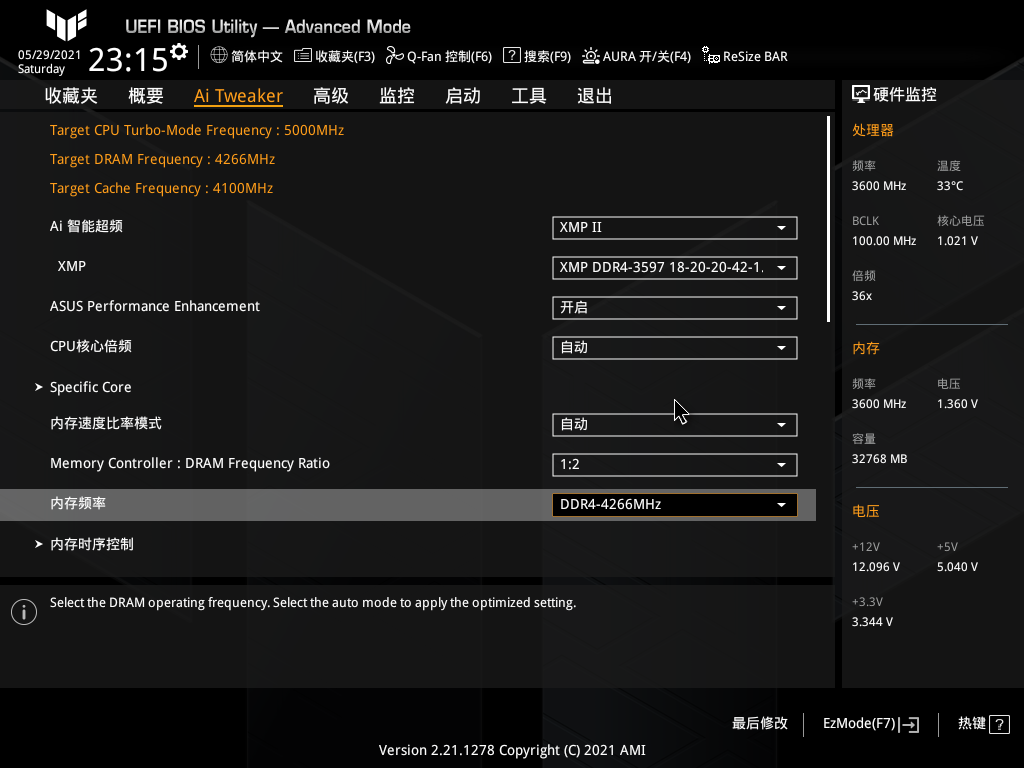
Task: Click the memory 电压 1.360 V value
Action: click(x=957, y=404)
